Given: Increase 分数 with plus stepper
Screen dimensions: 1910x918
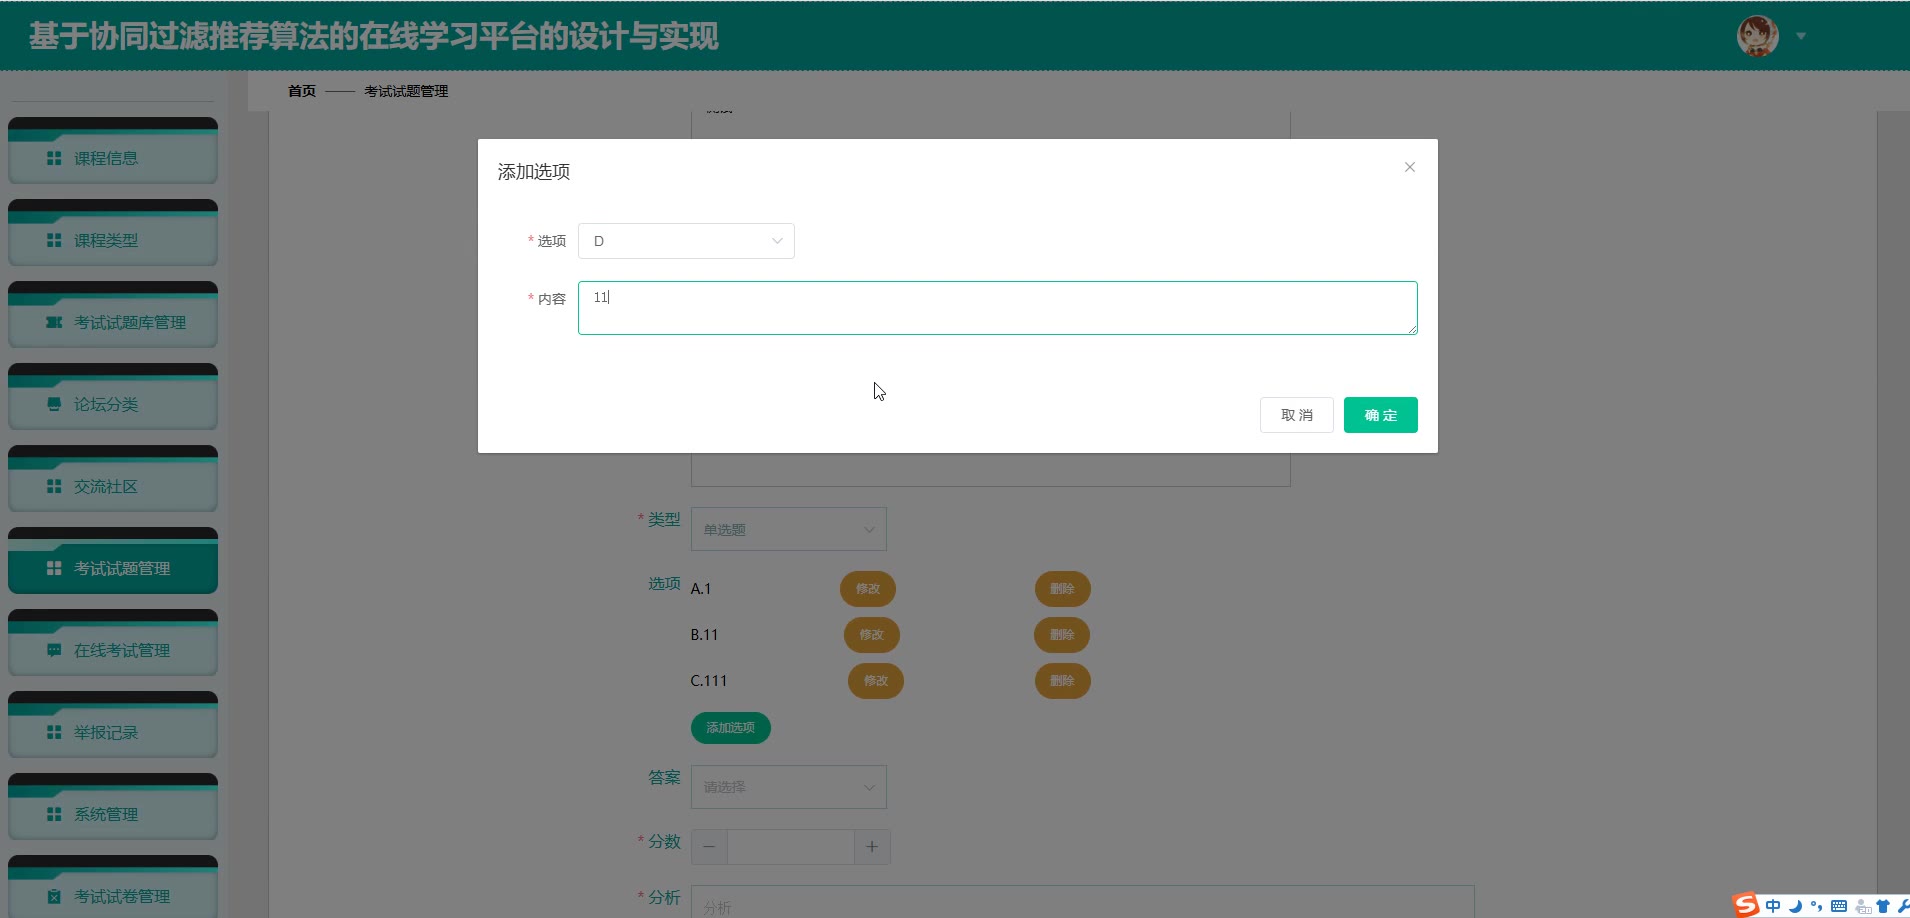Looking at the screenshot, I should click(x=872, y=847).
